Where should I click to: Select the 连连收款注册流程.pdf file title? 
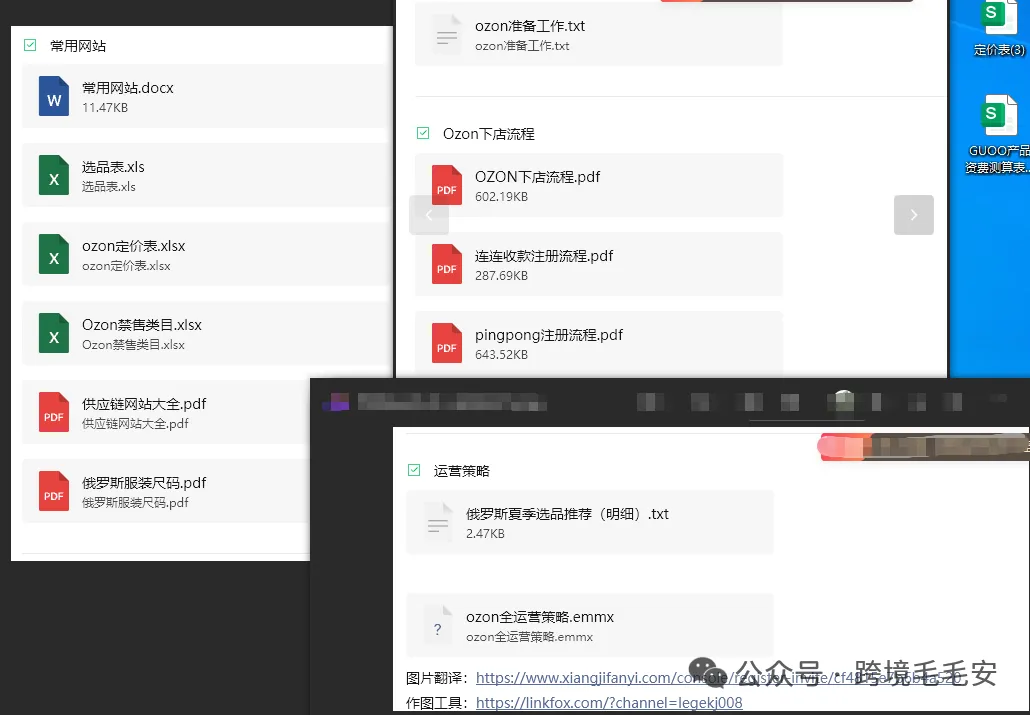click(x=544, y=256)
